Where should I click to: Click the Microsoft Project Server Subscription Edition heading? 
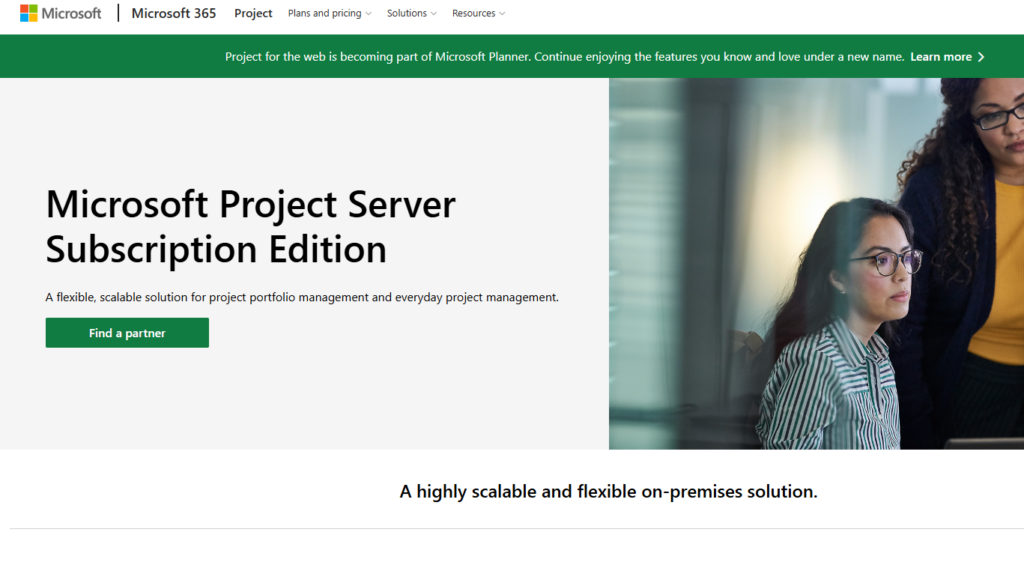pos(251,227)
